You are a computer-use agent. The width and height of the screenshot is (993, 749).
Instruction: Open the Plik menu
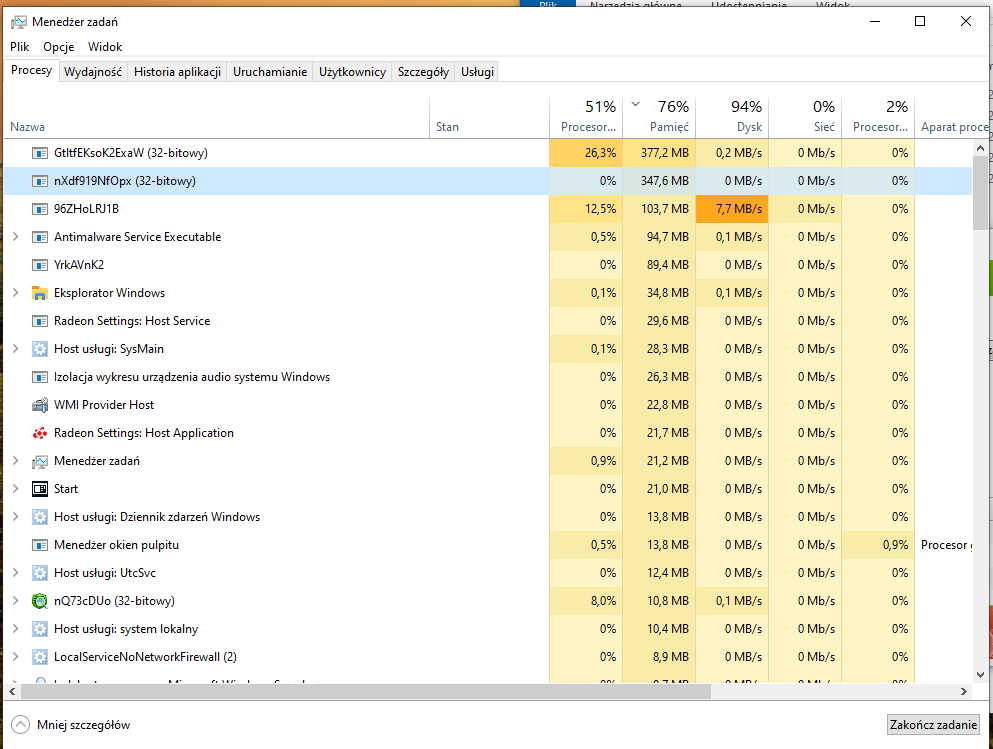[x=20, y=47]
